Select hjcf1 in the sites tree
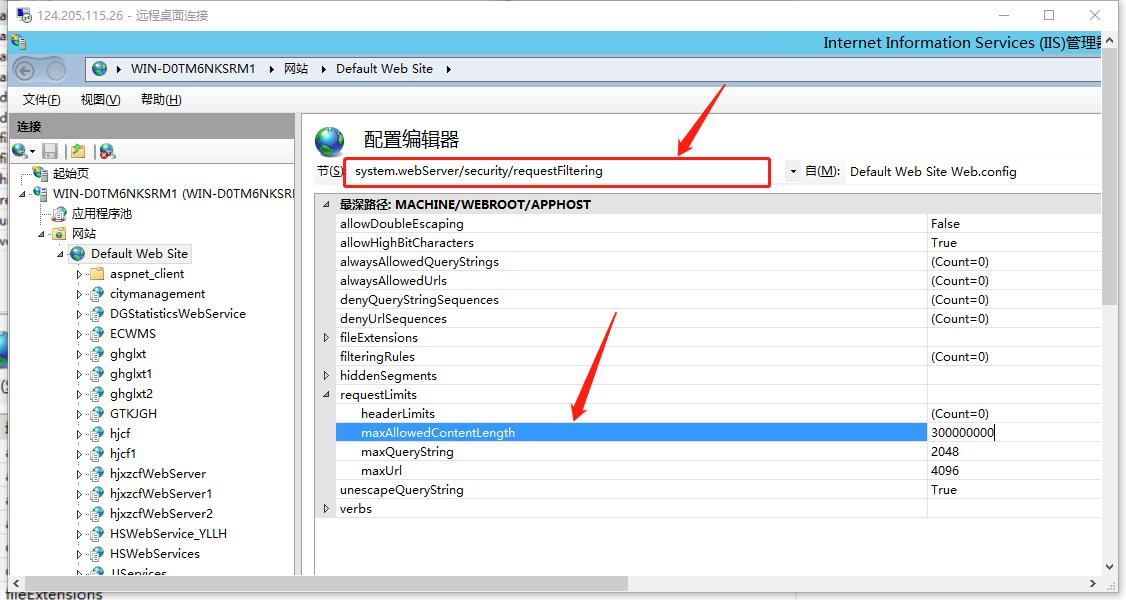1126x600 pixels. point(123,454)
